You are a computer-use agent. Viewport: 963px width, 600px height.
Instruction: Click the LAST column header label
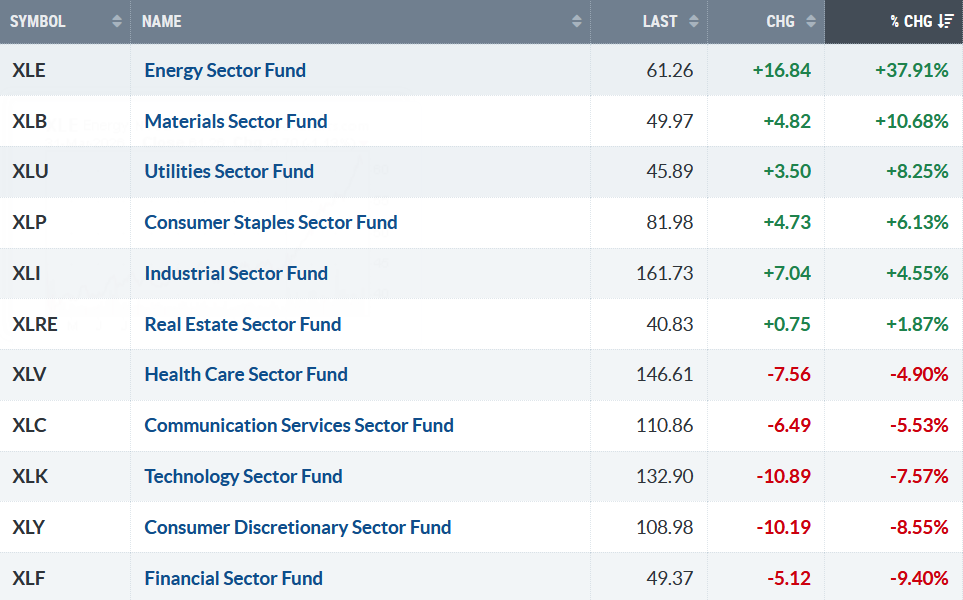point(660,22)
